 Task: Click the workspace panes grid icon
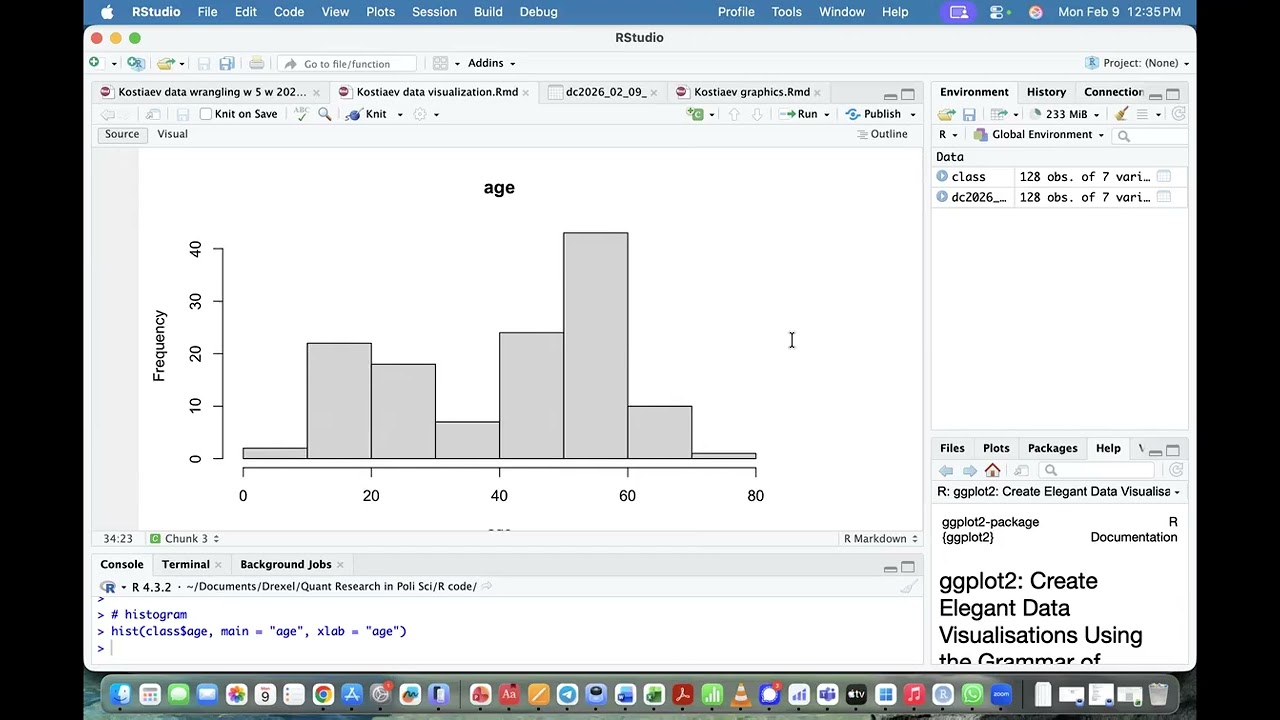coord(440,63)
